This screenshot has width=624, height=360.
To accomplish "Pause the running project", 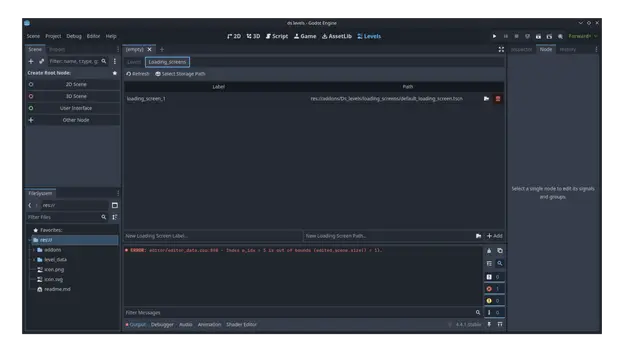I will tap(505, 36).
